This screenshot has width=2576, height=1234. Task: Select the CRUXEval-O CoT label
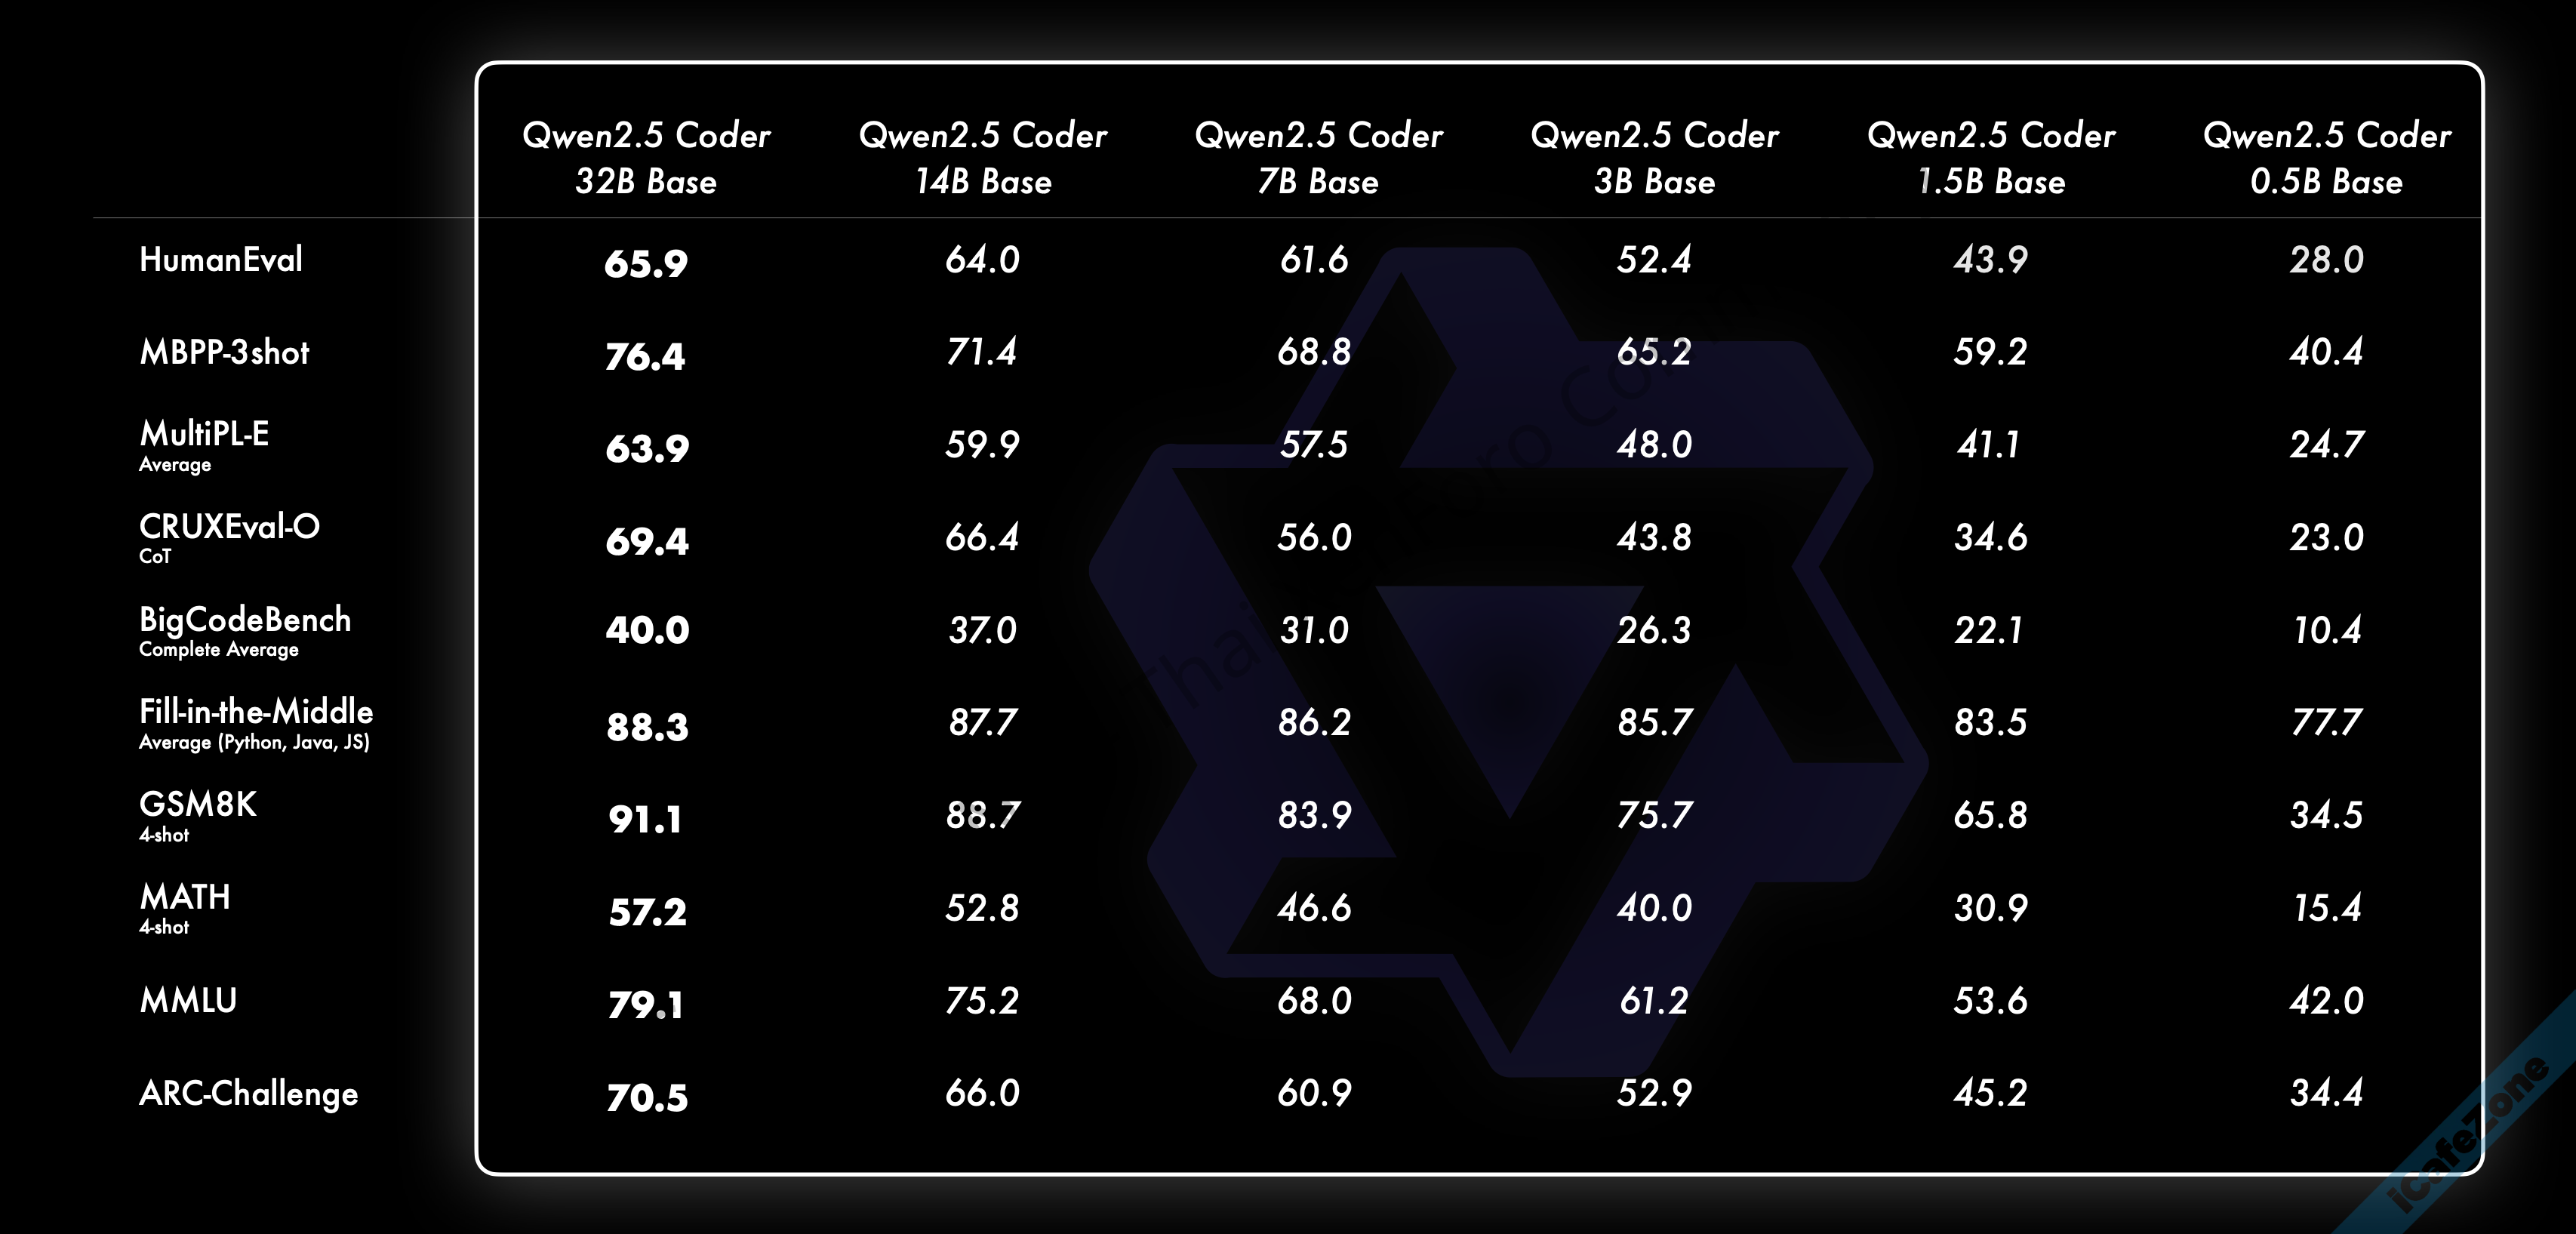(x=229, y=536)
